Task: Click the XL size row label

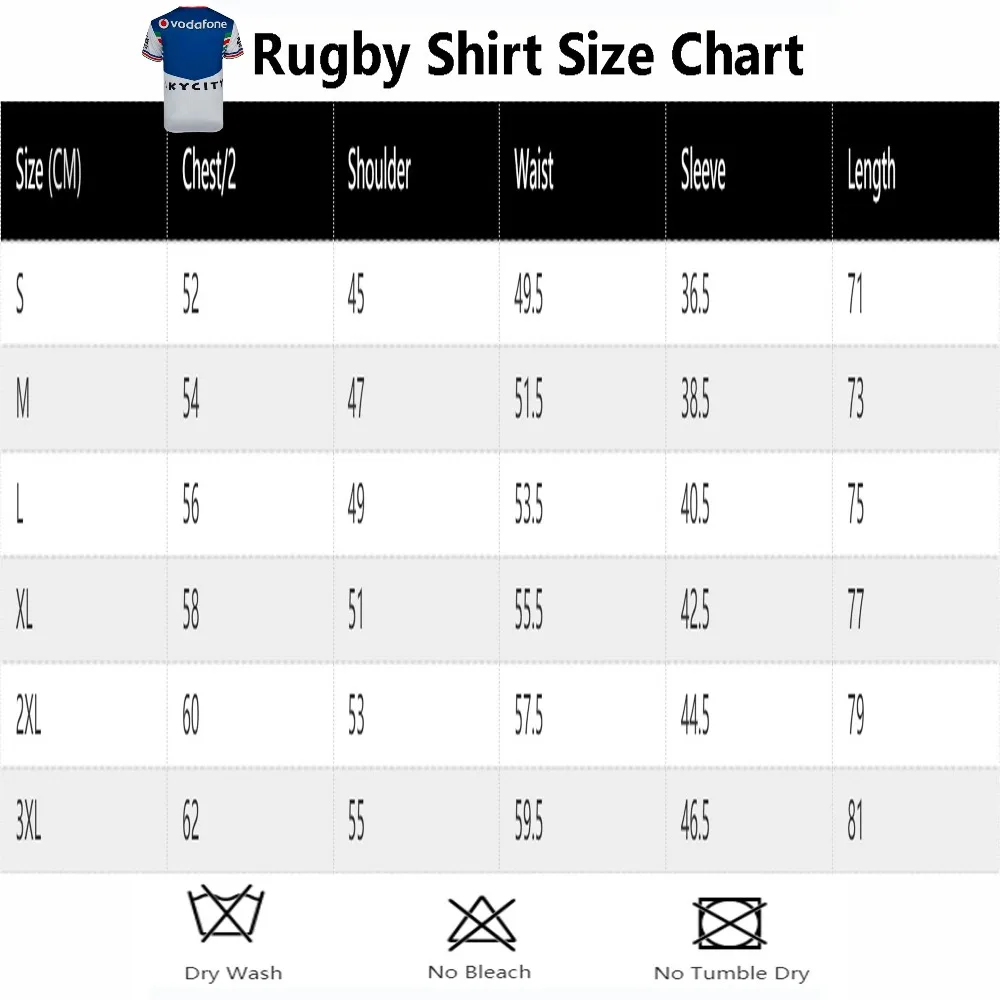Action: click(25, 611)
